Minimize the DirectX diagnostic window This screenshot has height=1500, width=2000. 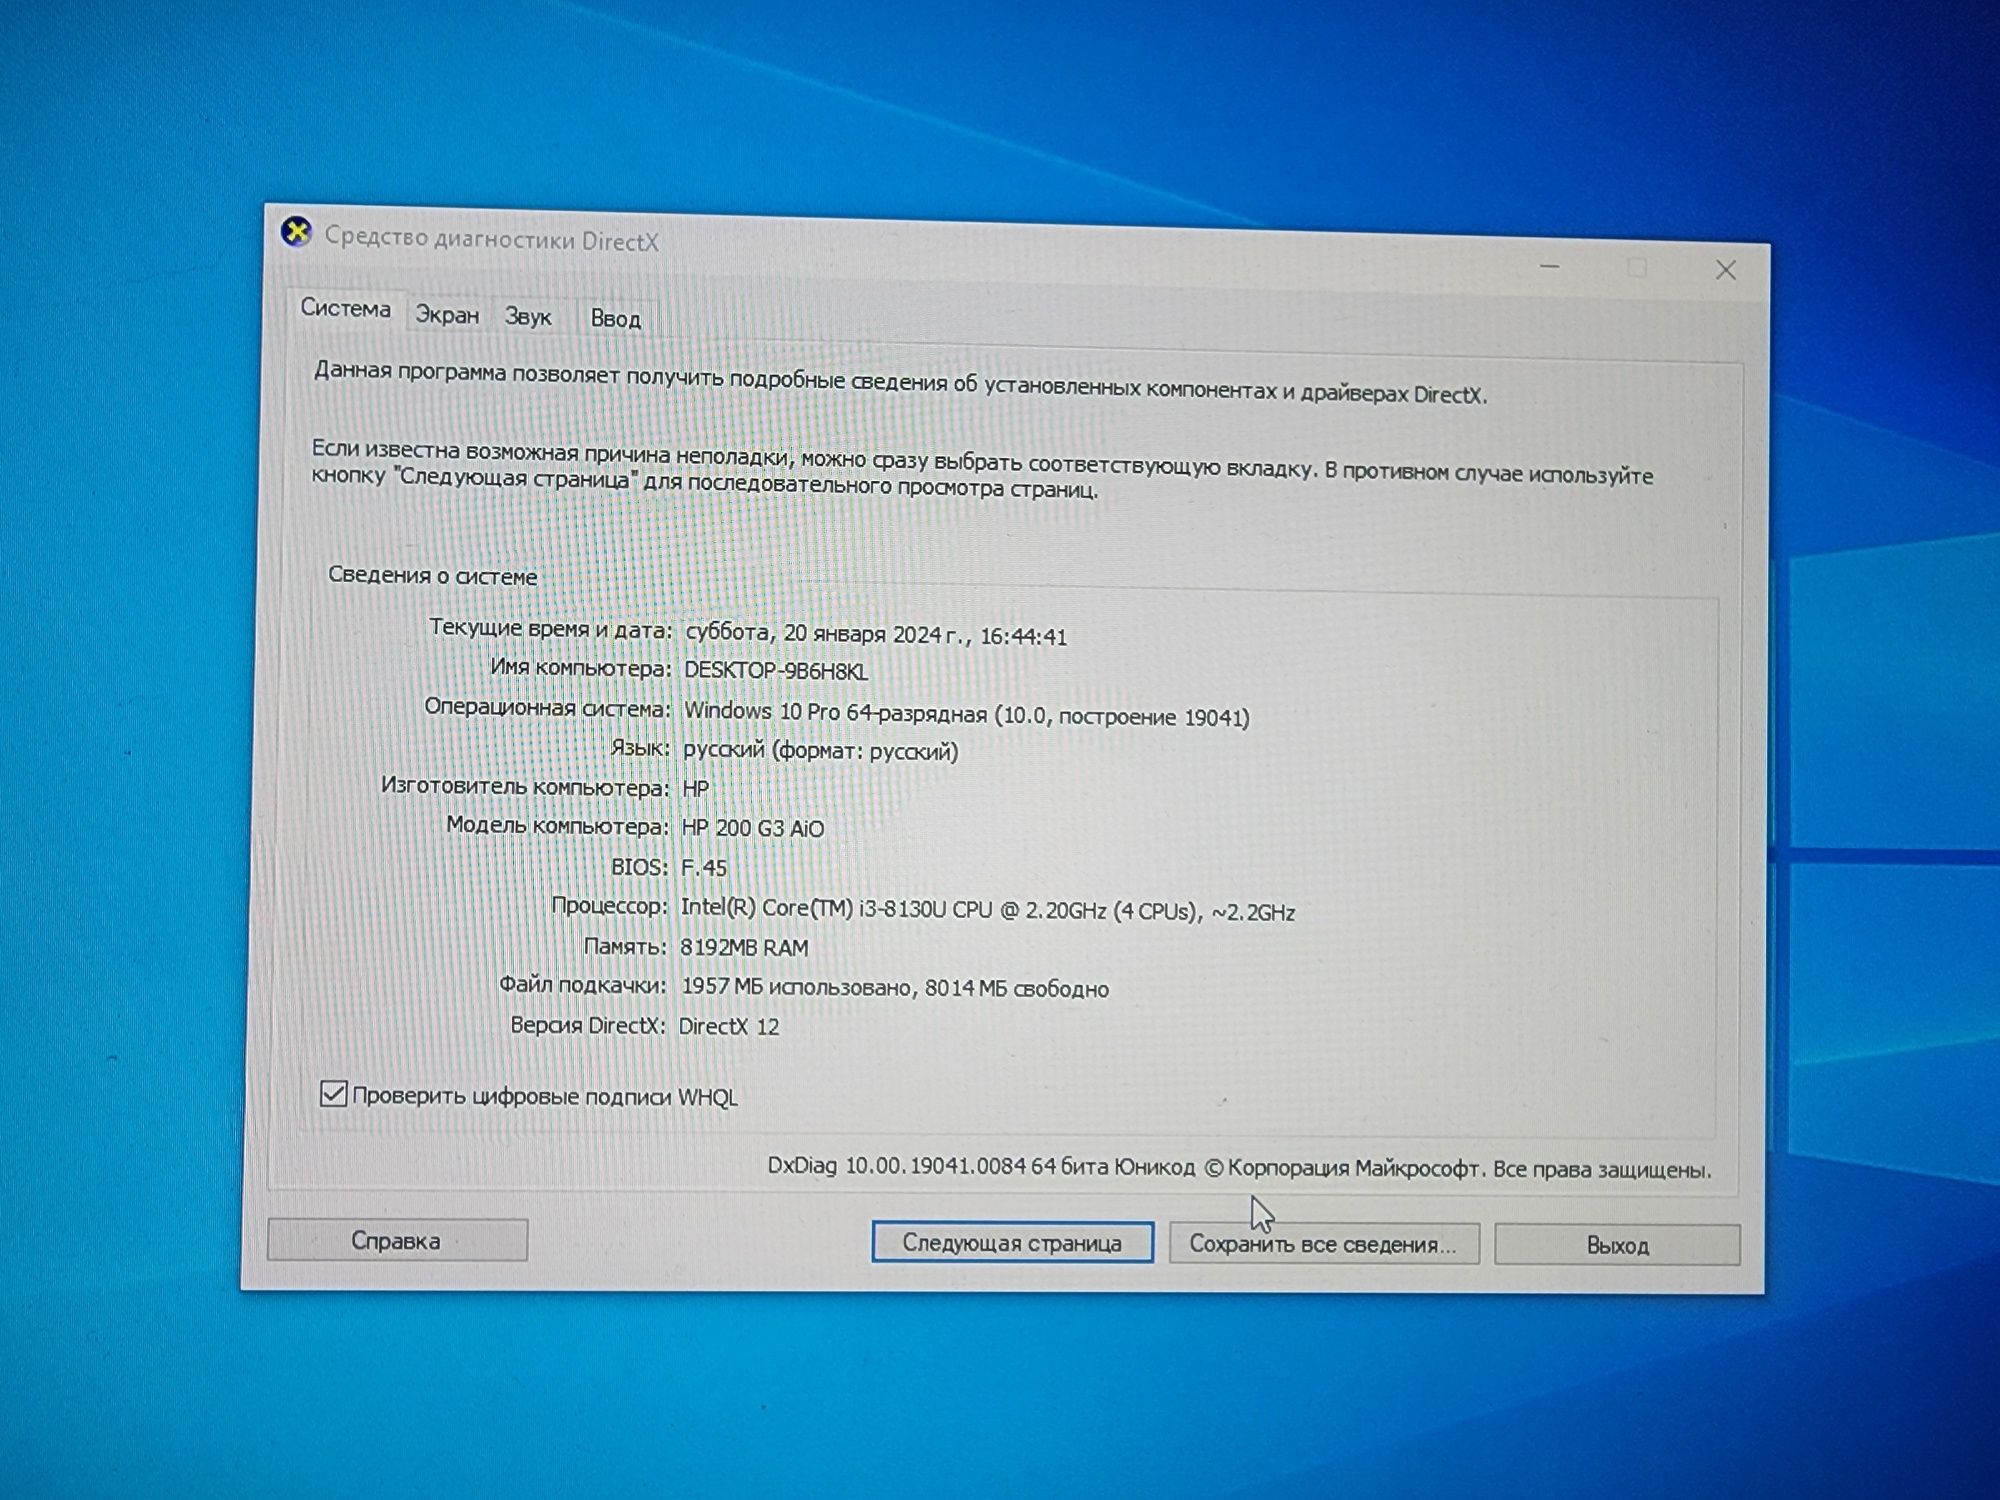(1550, 266)
